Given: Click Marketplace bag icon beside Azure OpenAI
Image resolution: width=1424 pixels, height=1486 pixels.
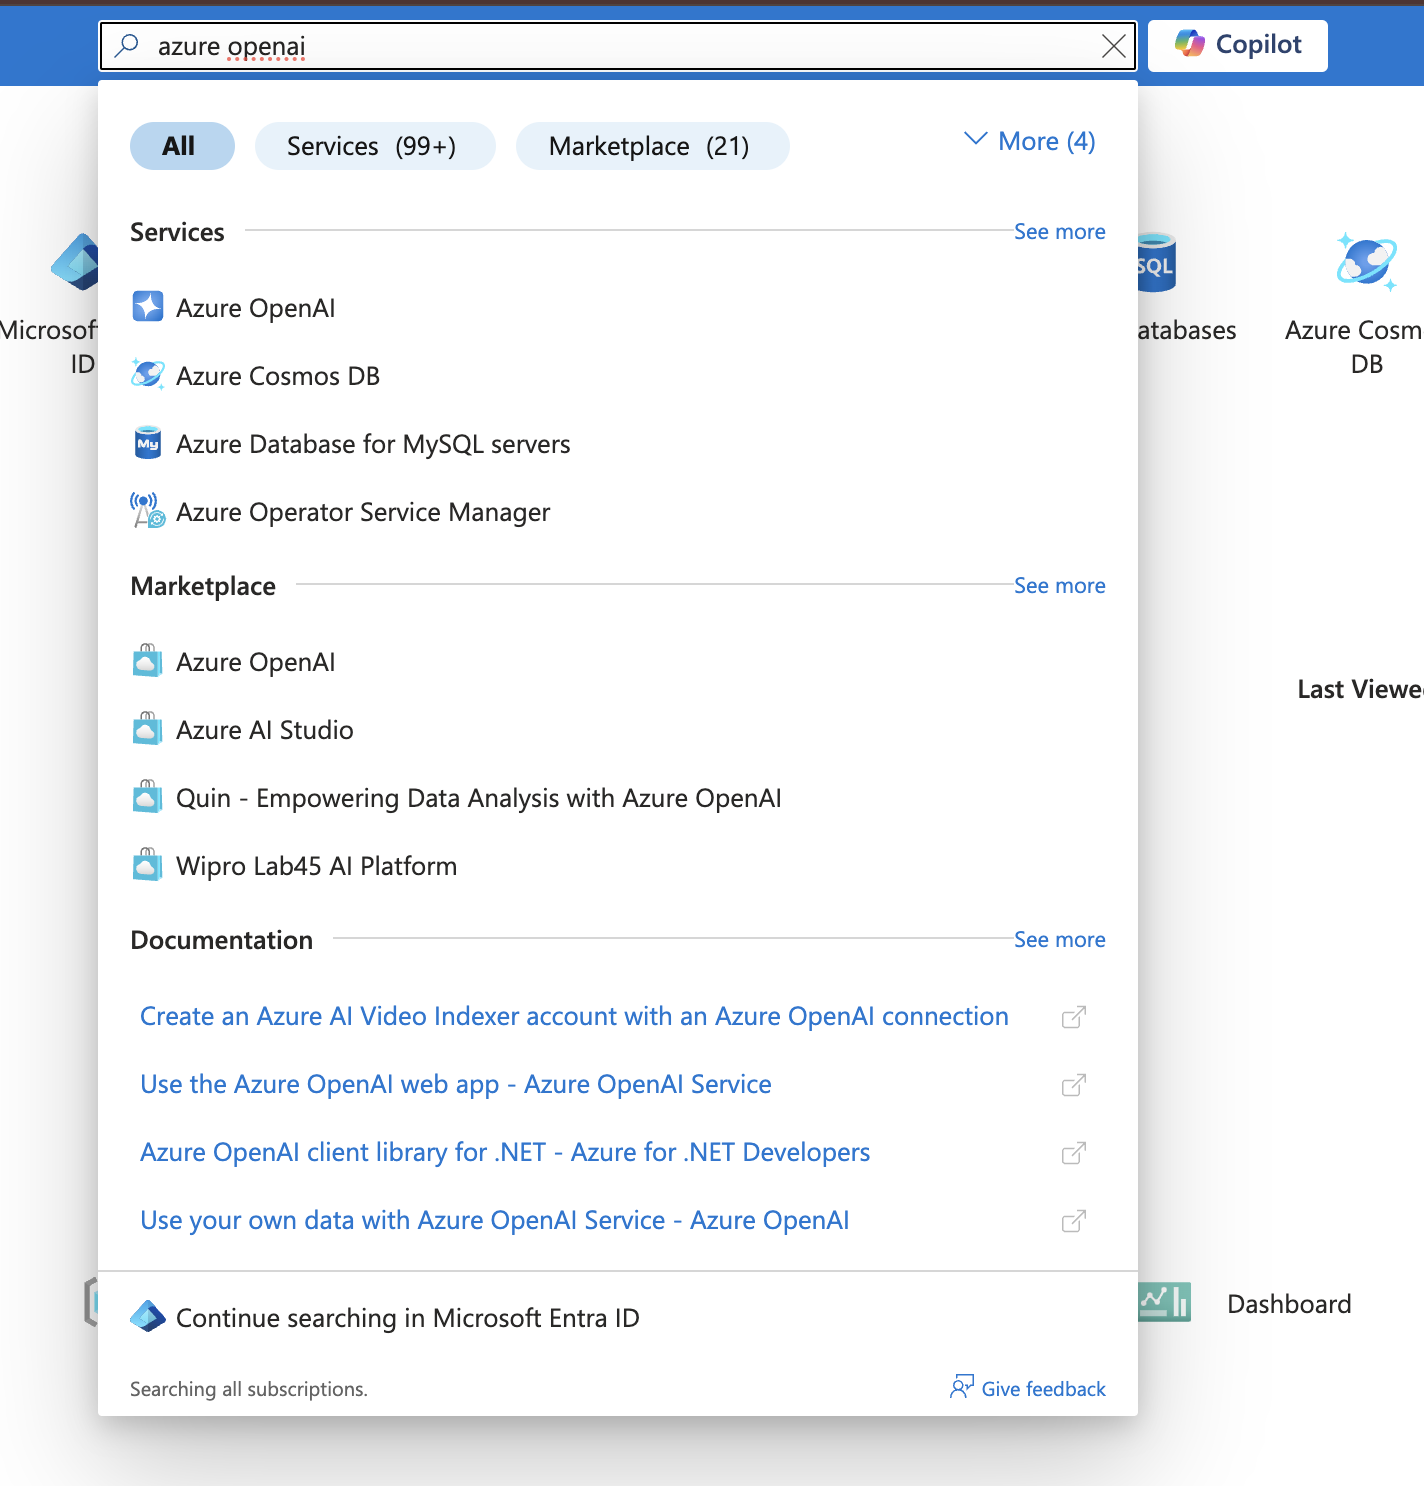Looking at the screenshot, I should point(148,660).
